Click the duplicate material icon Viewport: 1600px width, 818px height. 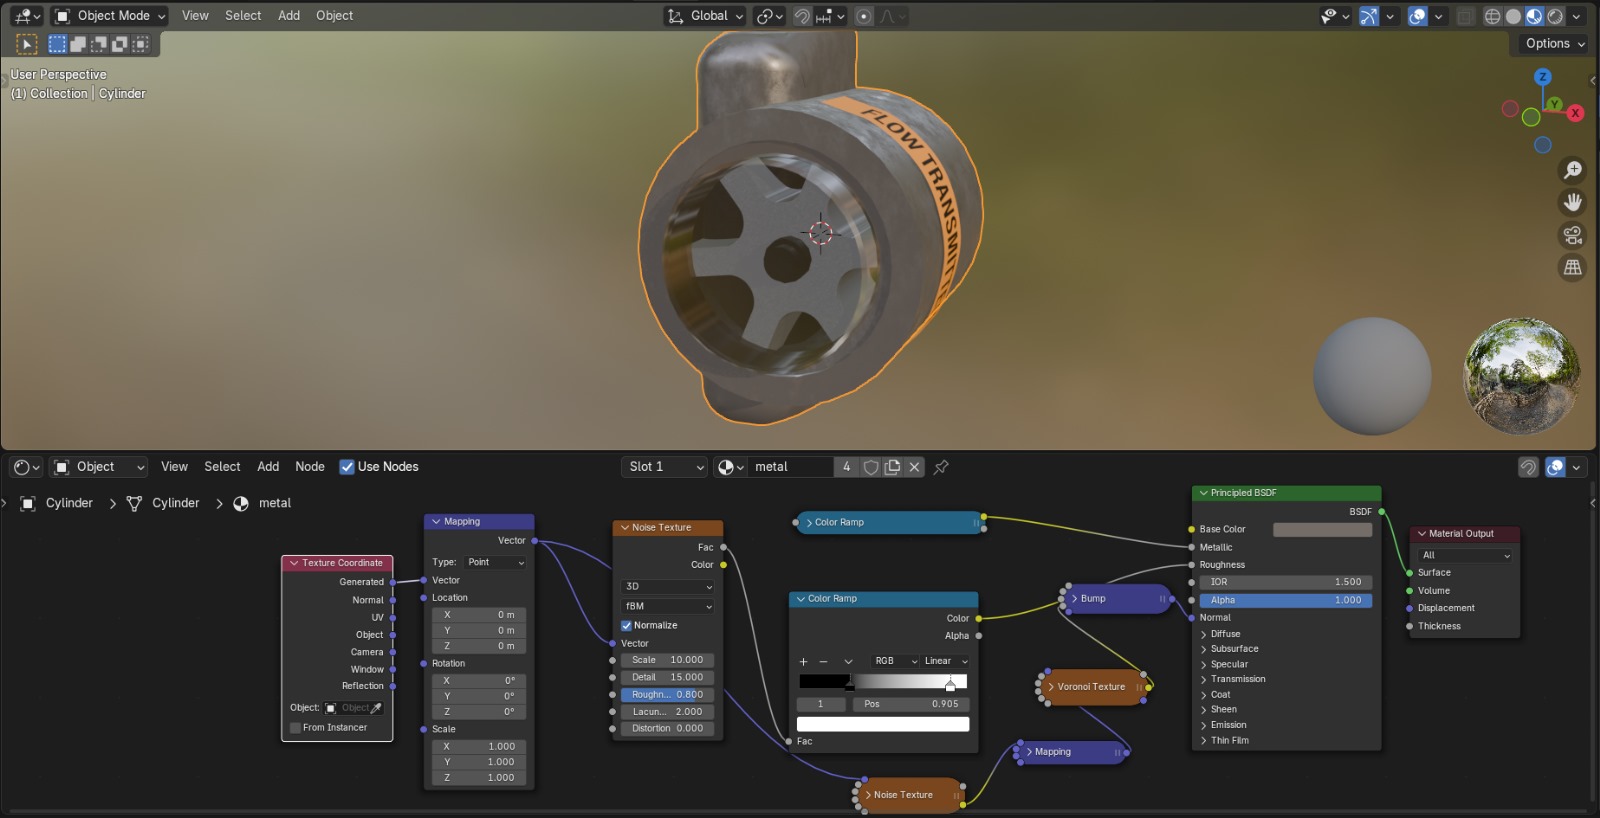tap(893, 467)
